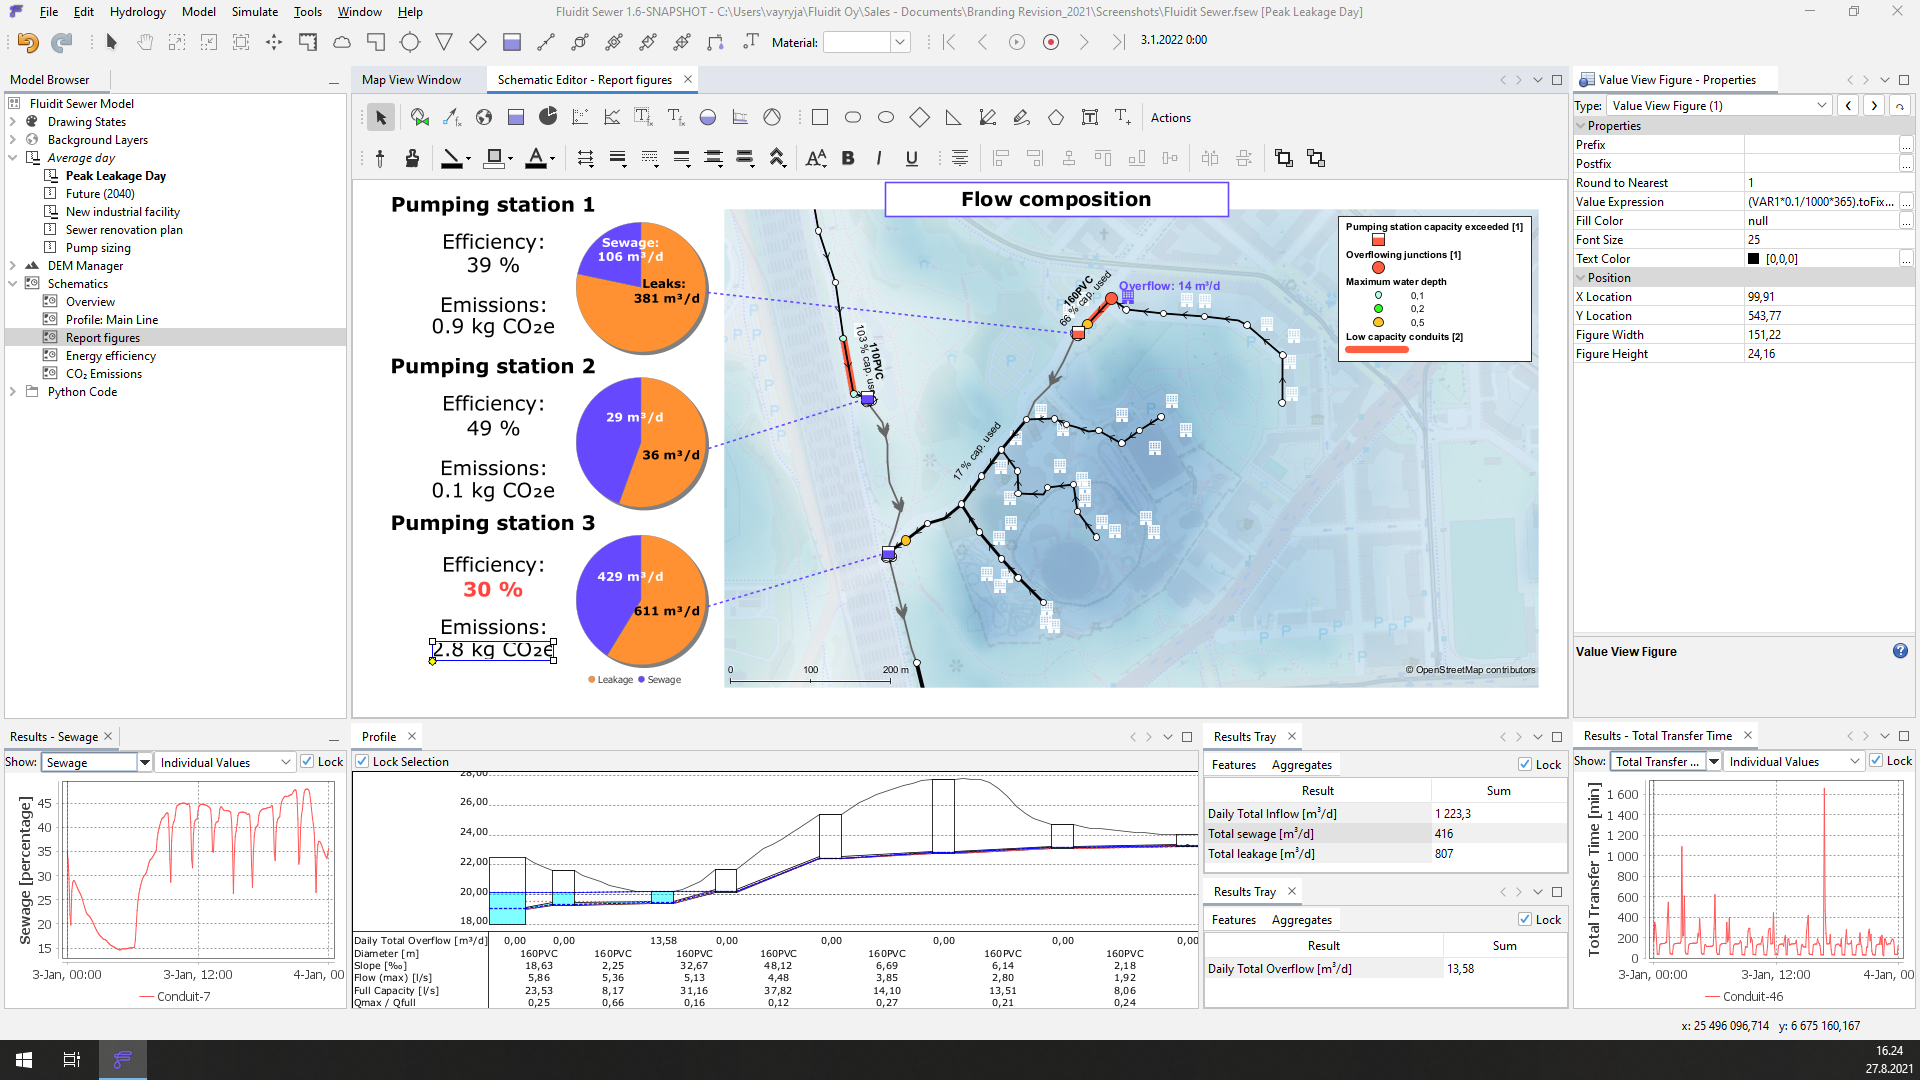Image resolution: width=1920 pixels, height=1080 pixels.
Task: Collapse the Average day scenario node
Action: click(x=13, y=158)
